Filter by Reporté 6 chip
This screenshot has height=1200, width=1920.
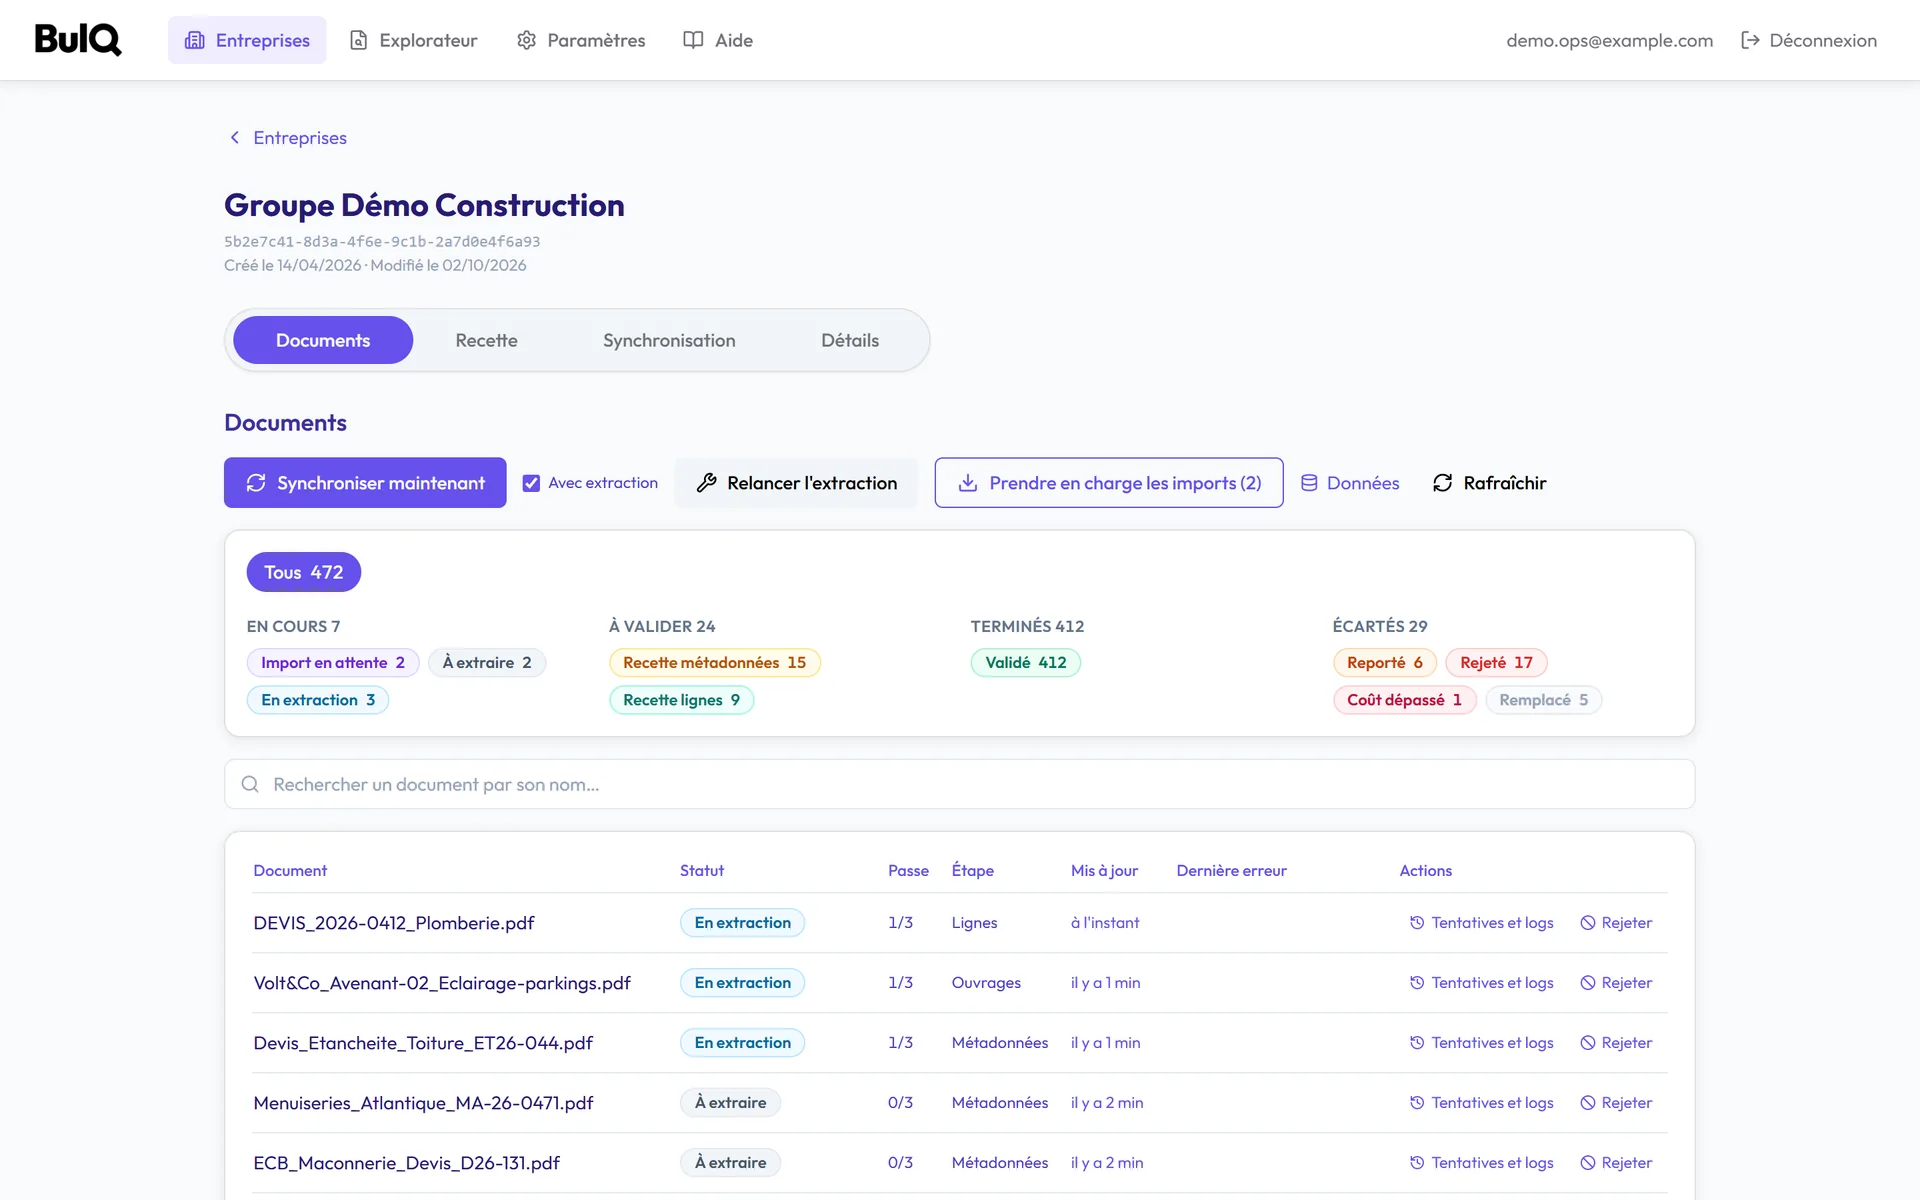pos(1385,663)
